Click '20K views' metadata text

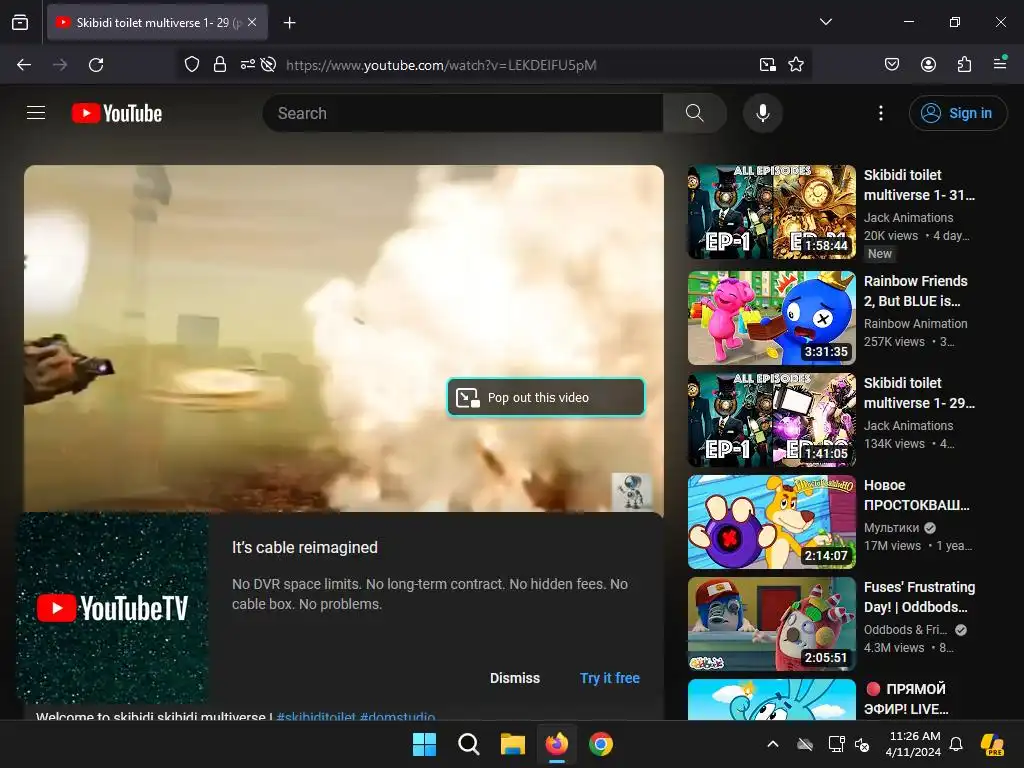point(891,236)
